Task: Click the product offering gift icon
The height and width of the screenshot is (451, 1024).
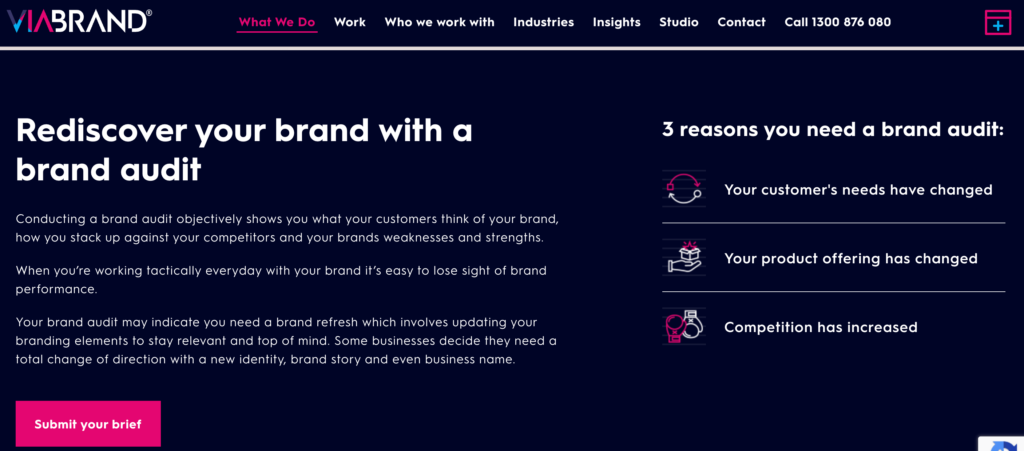Action: pos(684,257)
